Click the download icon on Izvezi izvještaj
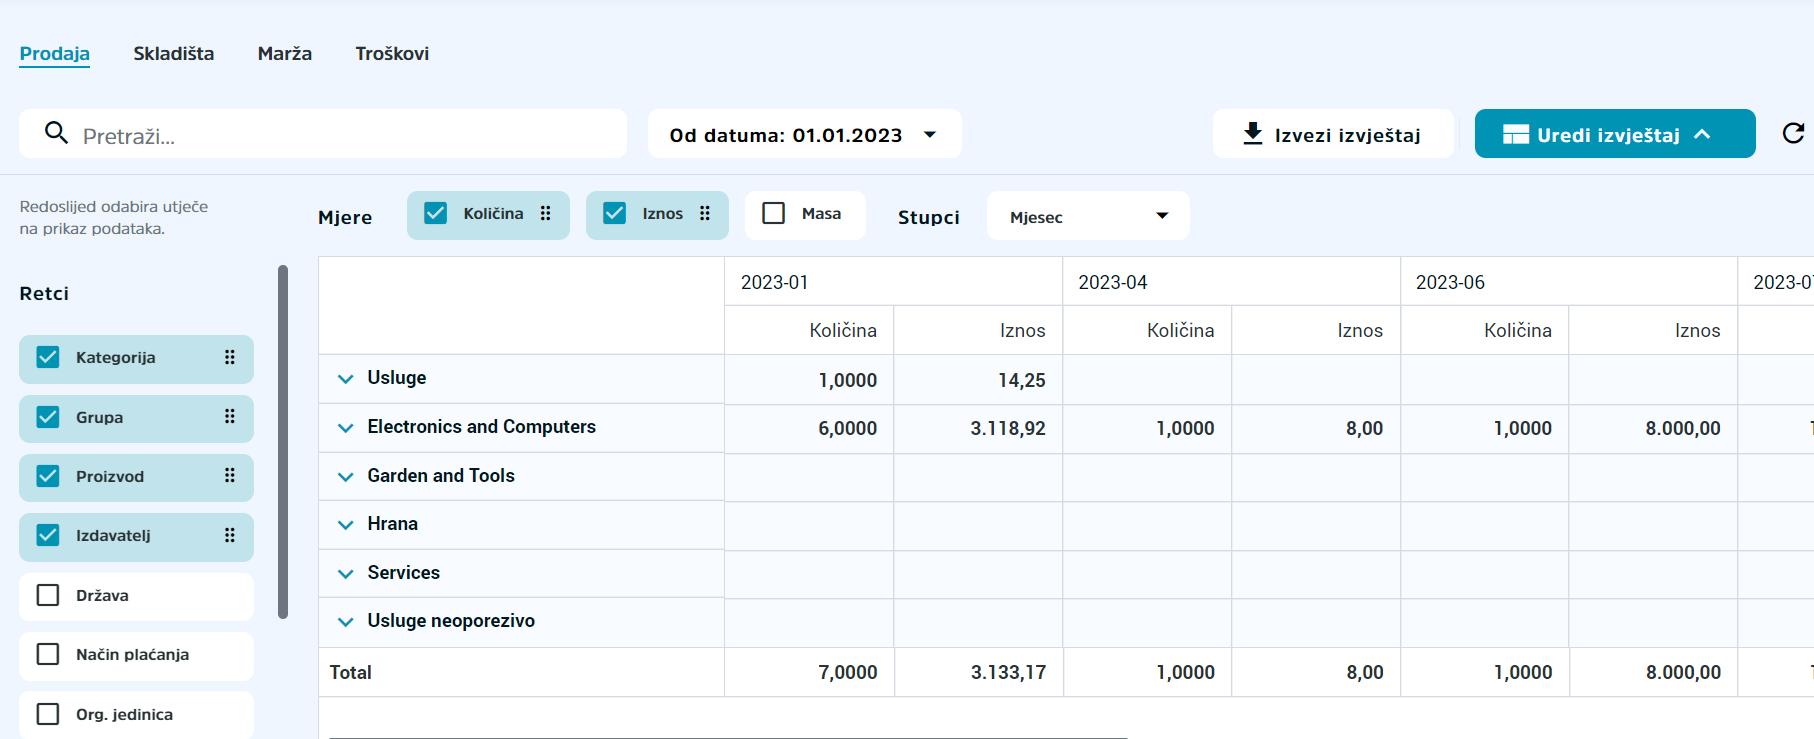This screenshot has height=739, width=1814. point(1252,134)
